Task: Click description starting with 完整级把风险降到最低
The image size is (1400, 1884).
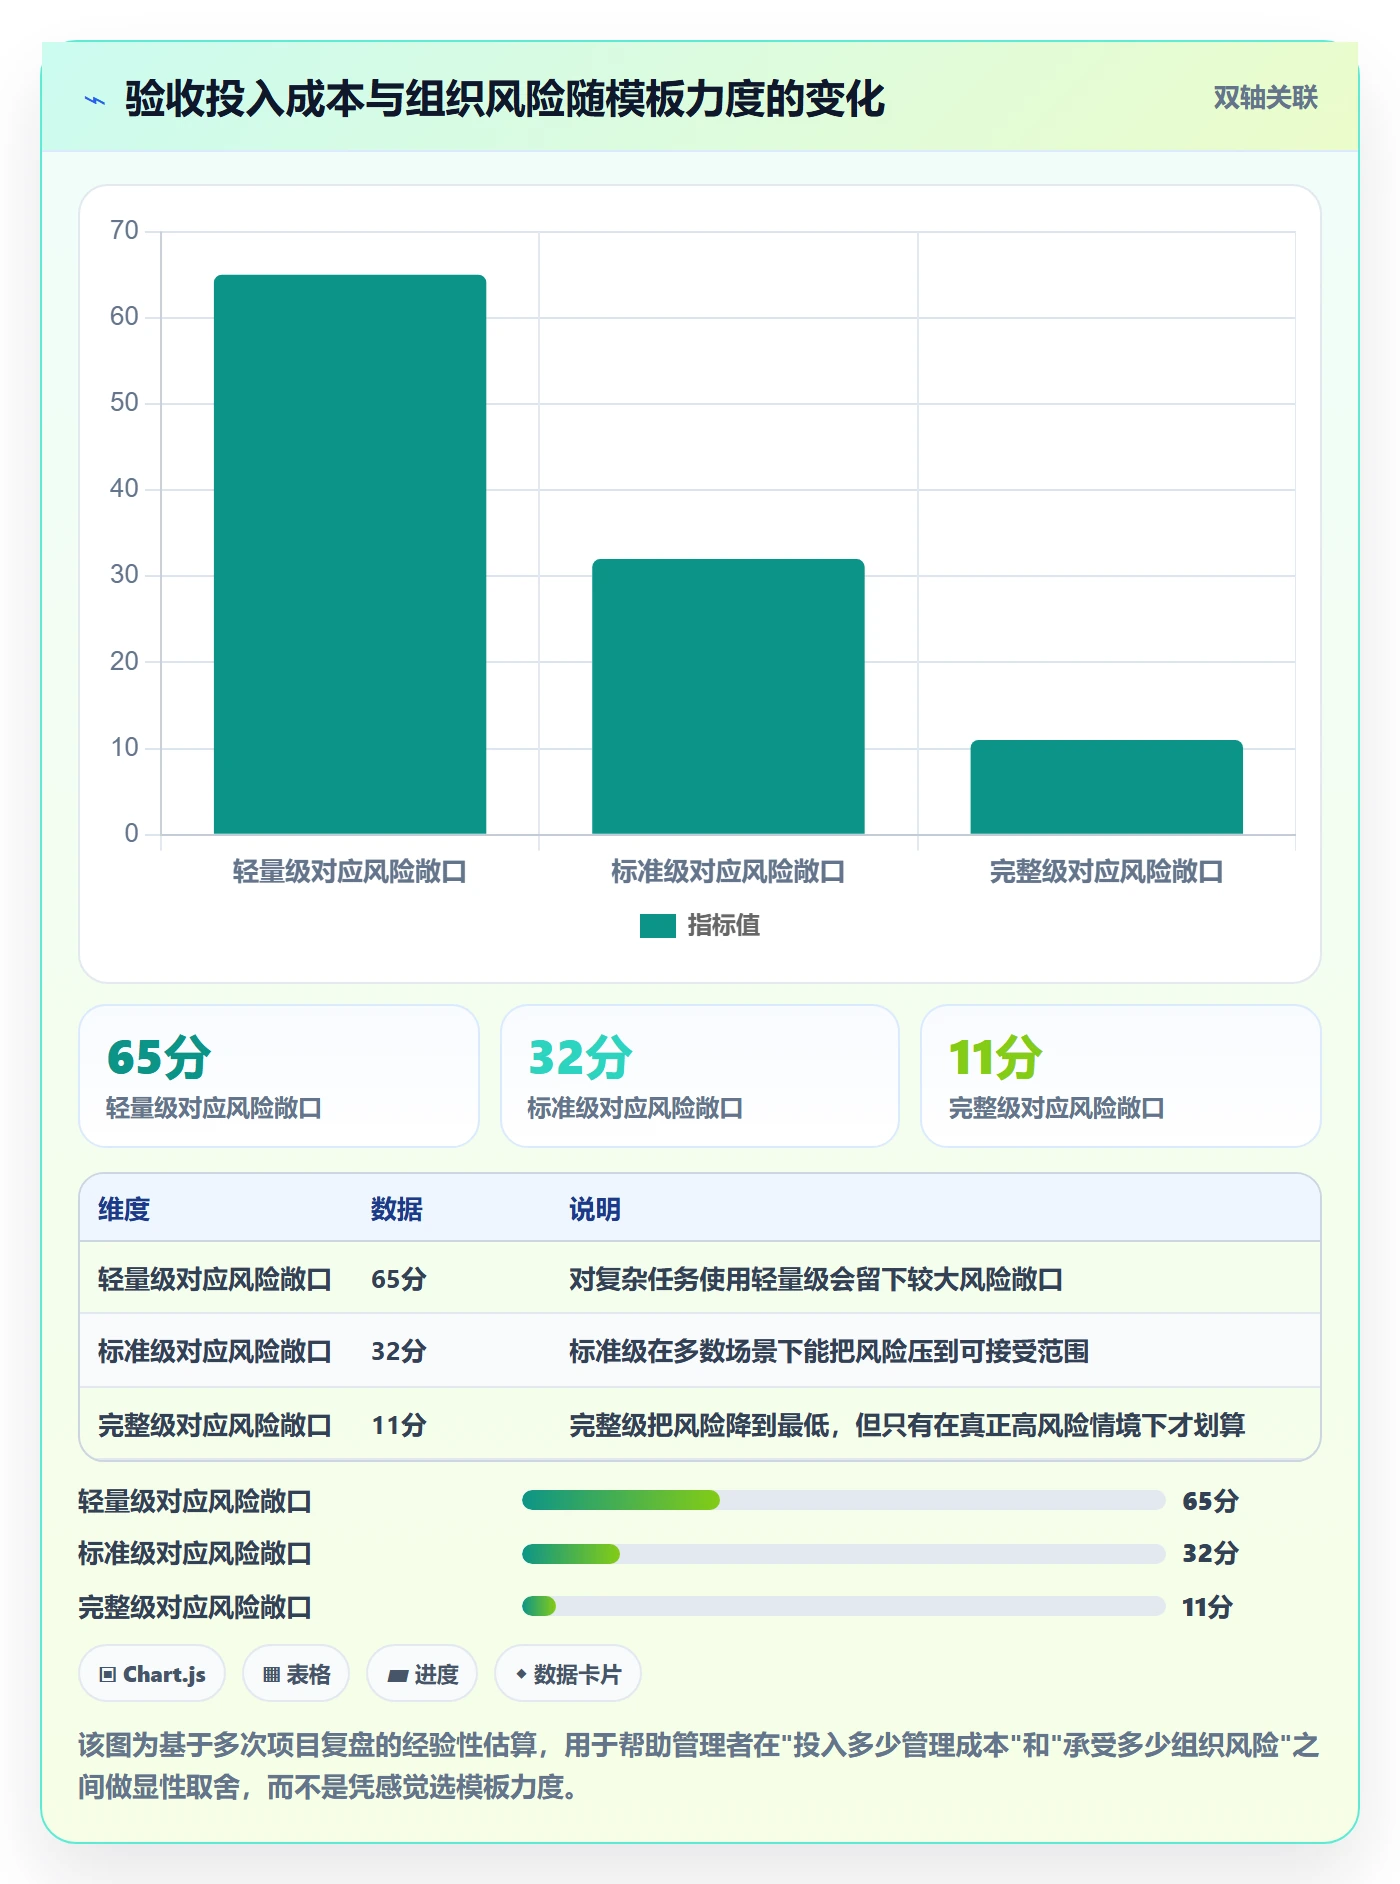Action: (907, 1425)
